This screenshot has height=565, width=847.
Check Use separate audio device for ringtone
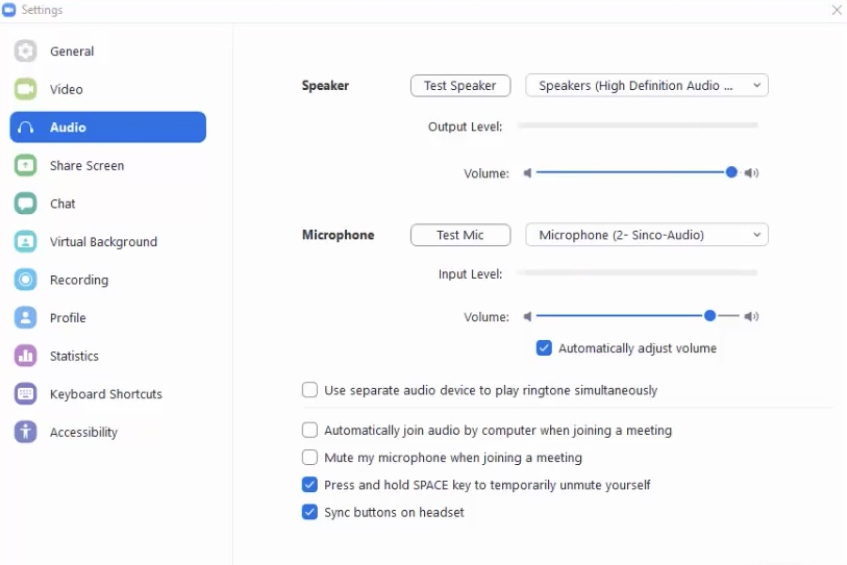[x=310, y=390]
